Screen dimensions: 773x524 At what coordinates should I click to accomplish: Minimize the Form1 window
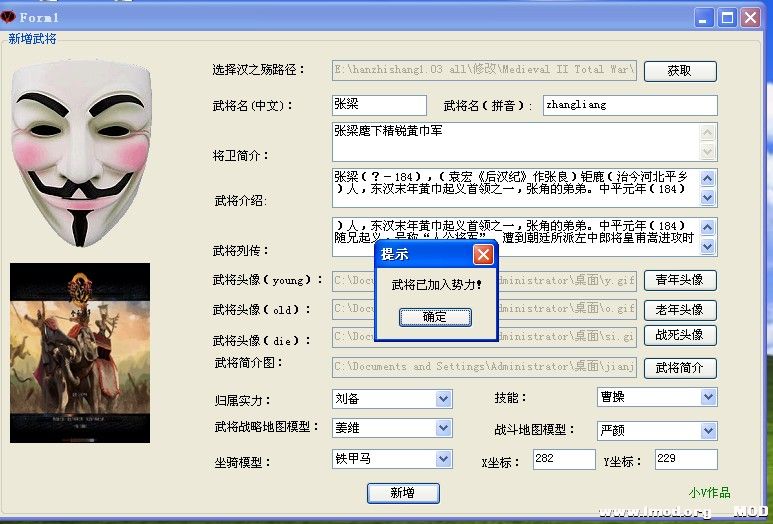click(703, 18)
